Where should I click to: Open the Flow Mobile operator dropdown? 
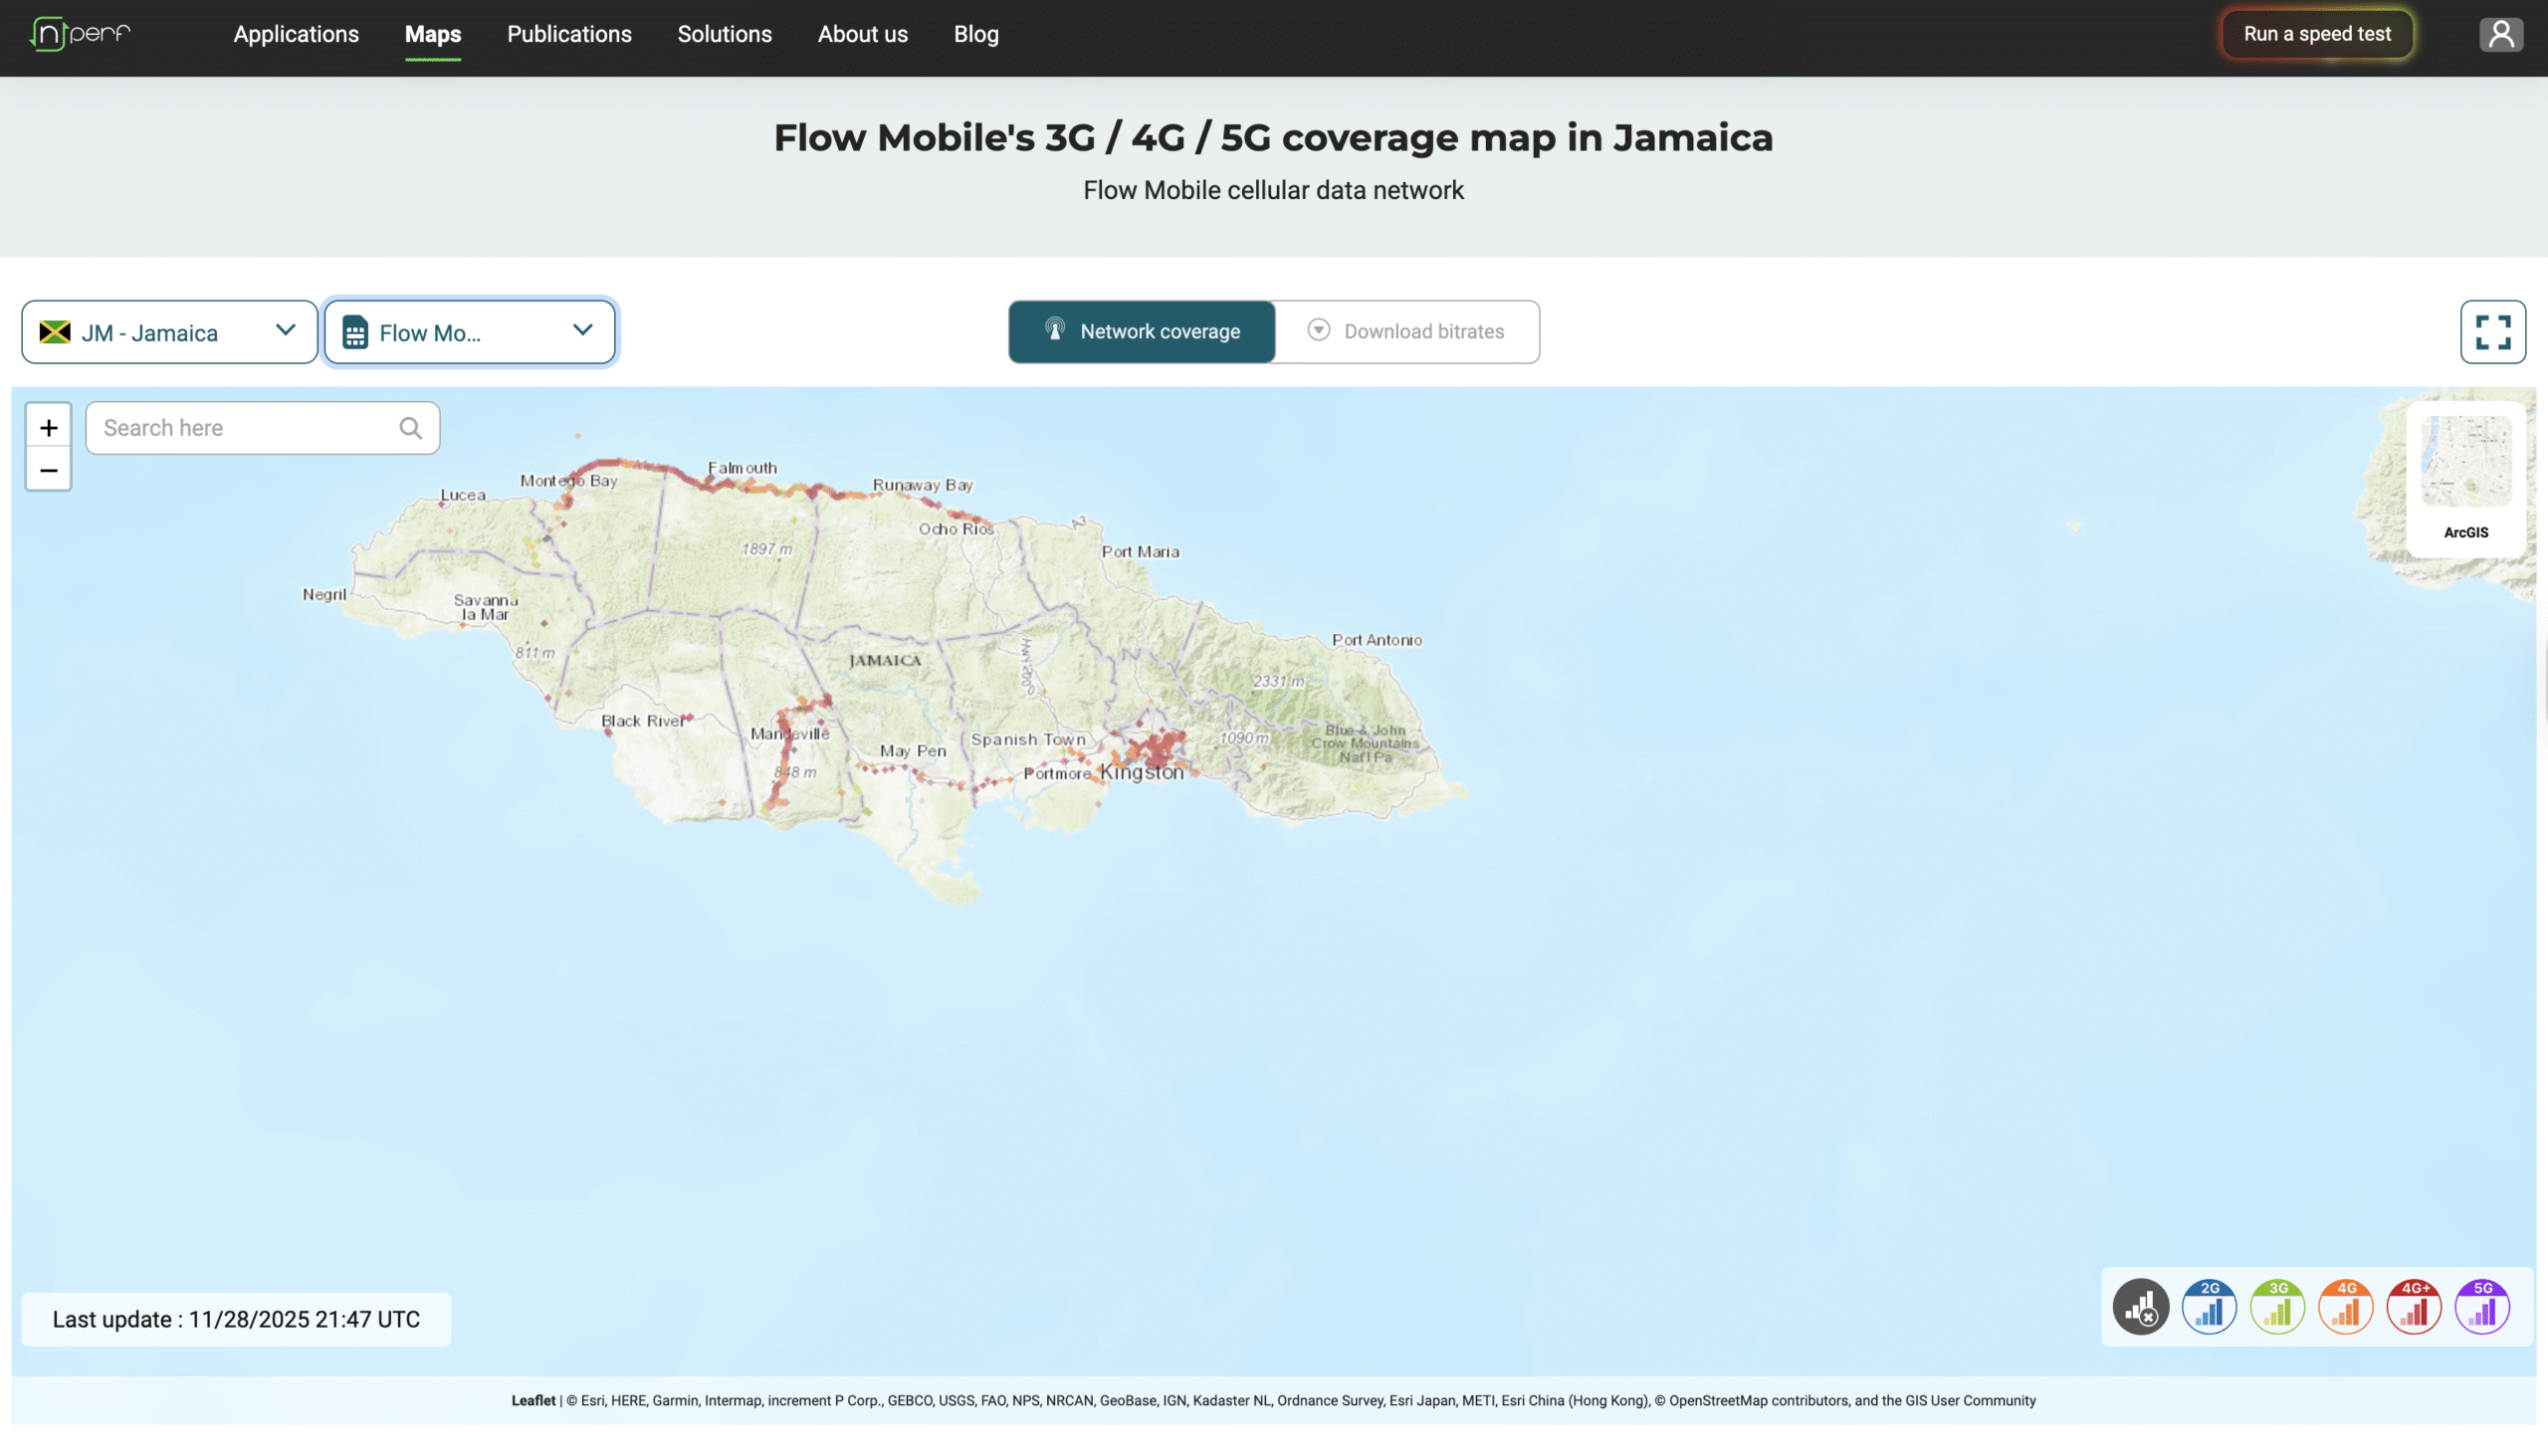[x=455, y=332]
